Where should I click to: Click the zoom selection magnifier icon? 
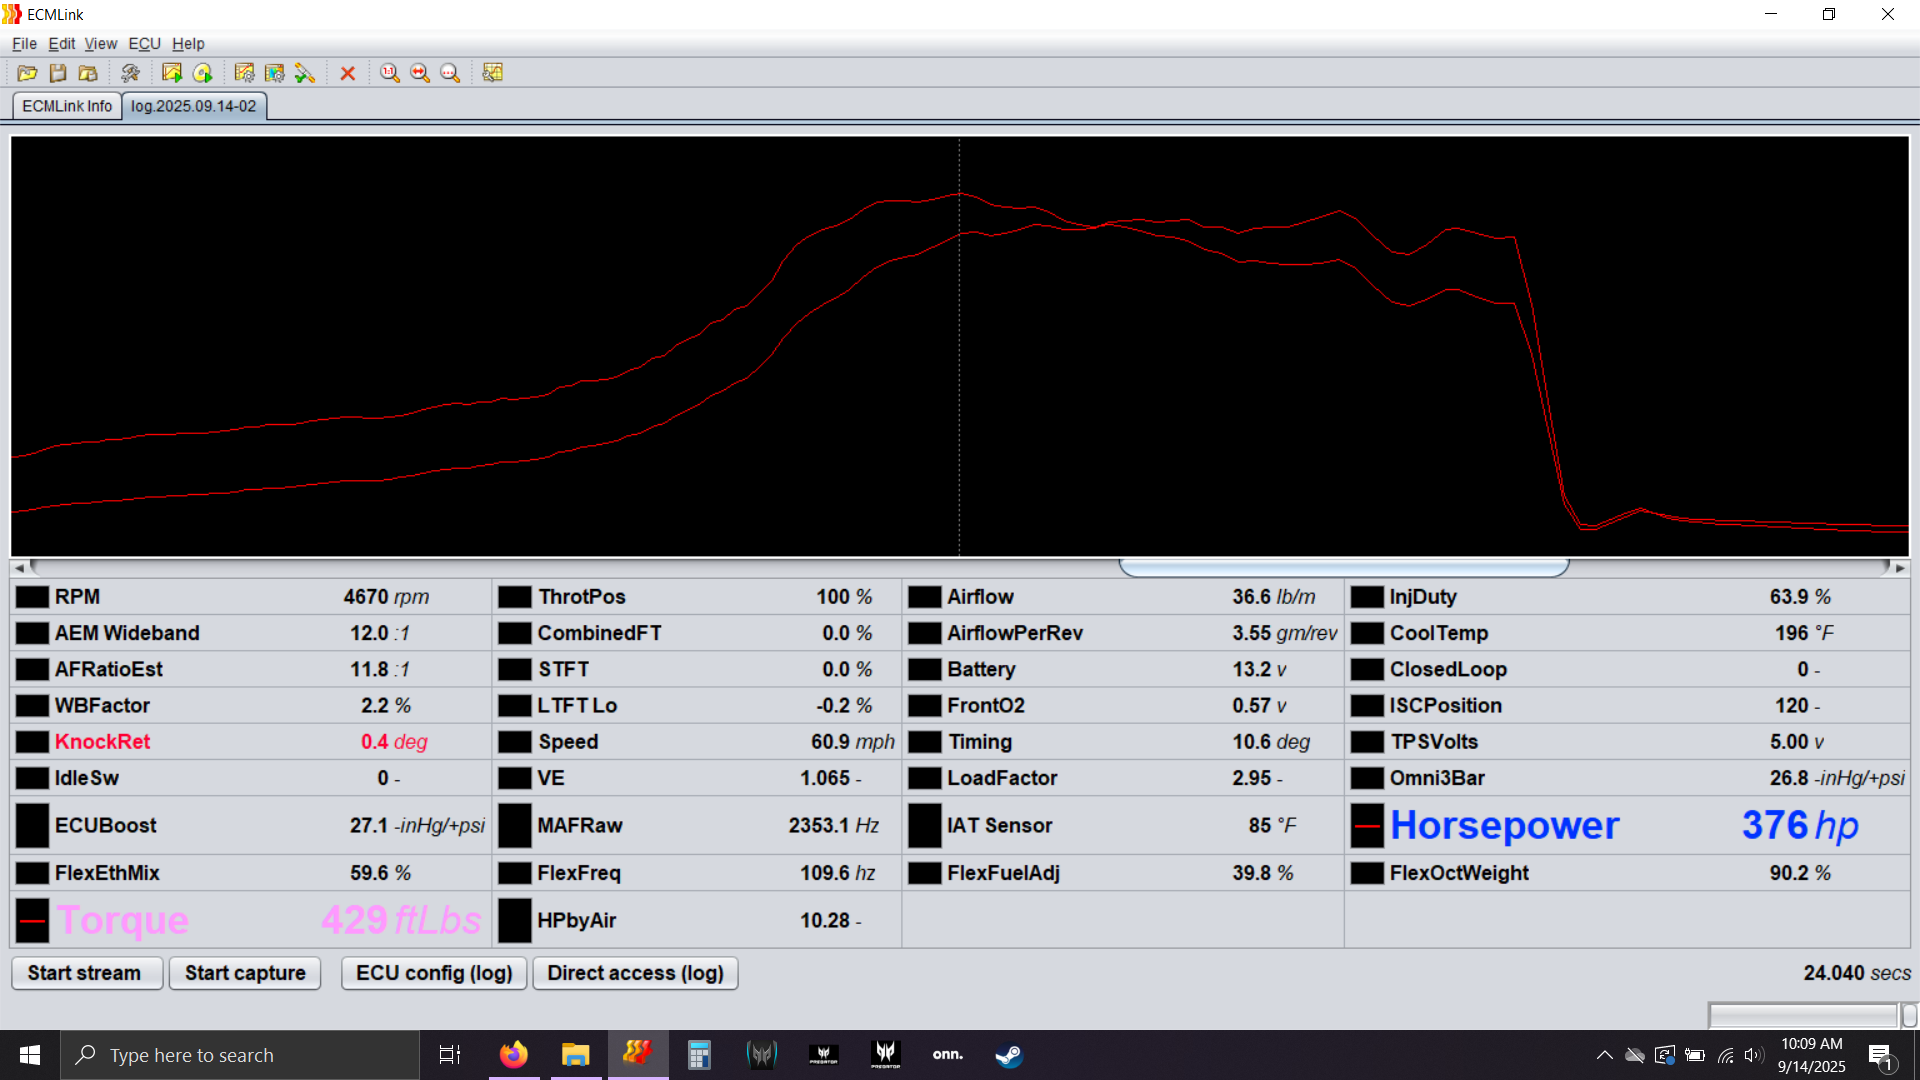coord(450,73)
